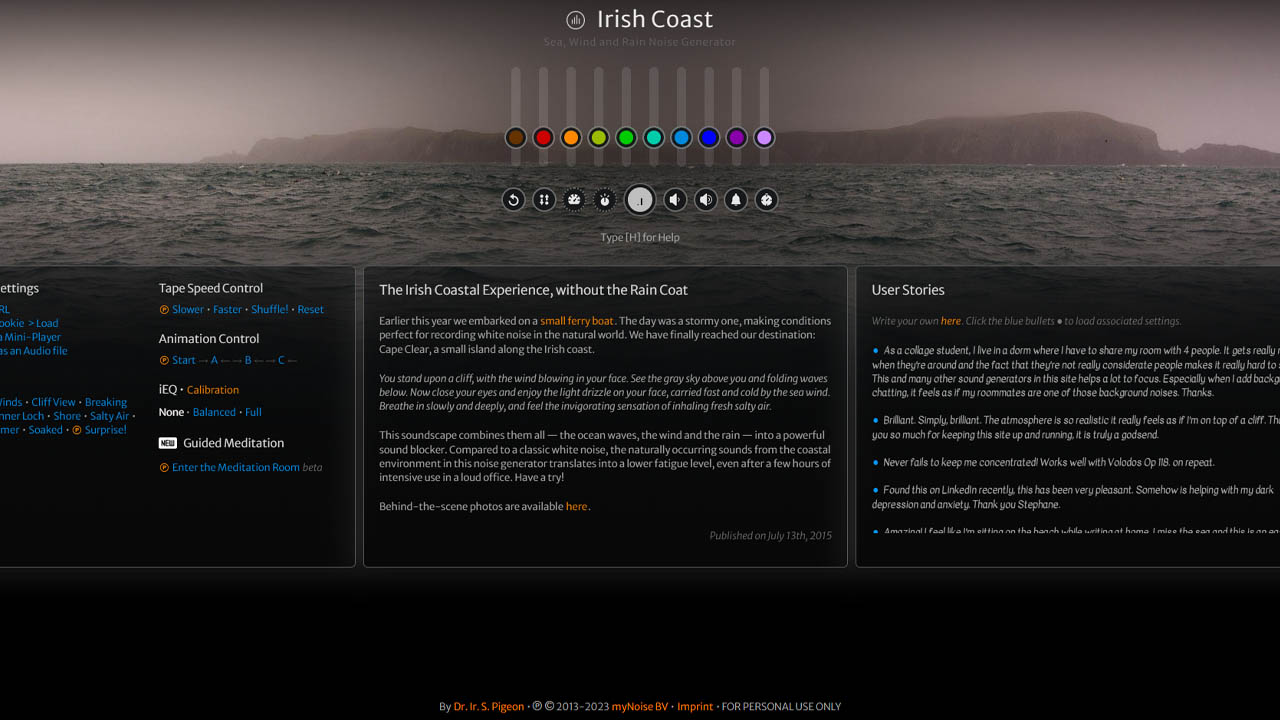Open the Calibration link next to iEQ

click(212, 390)
